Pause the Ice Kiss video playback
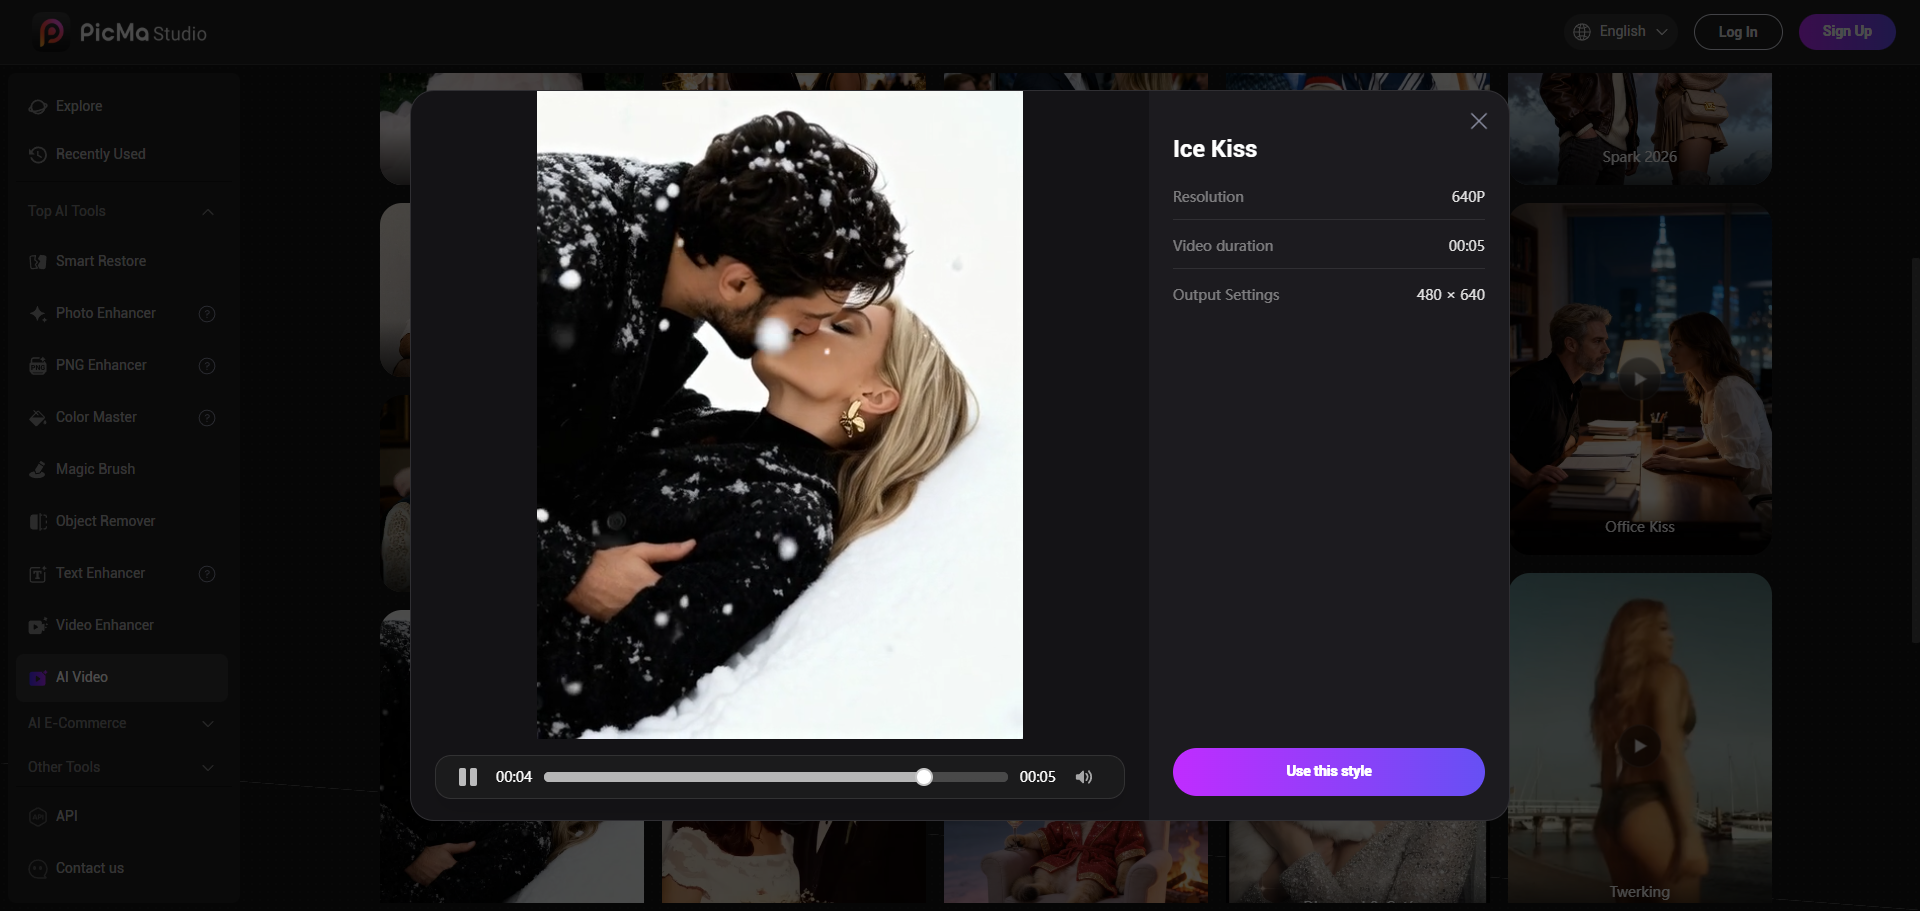1920x911 pixels. 467,777
